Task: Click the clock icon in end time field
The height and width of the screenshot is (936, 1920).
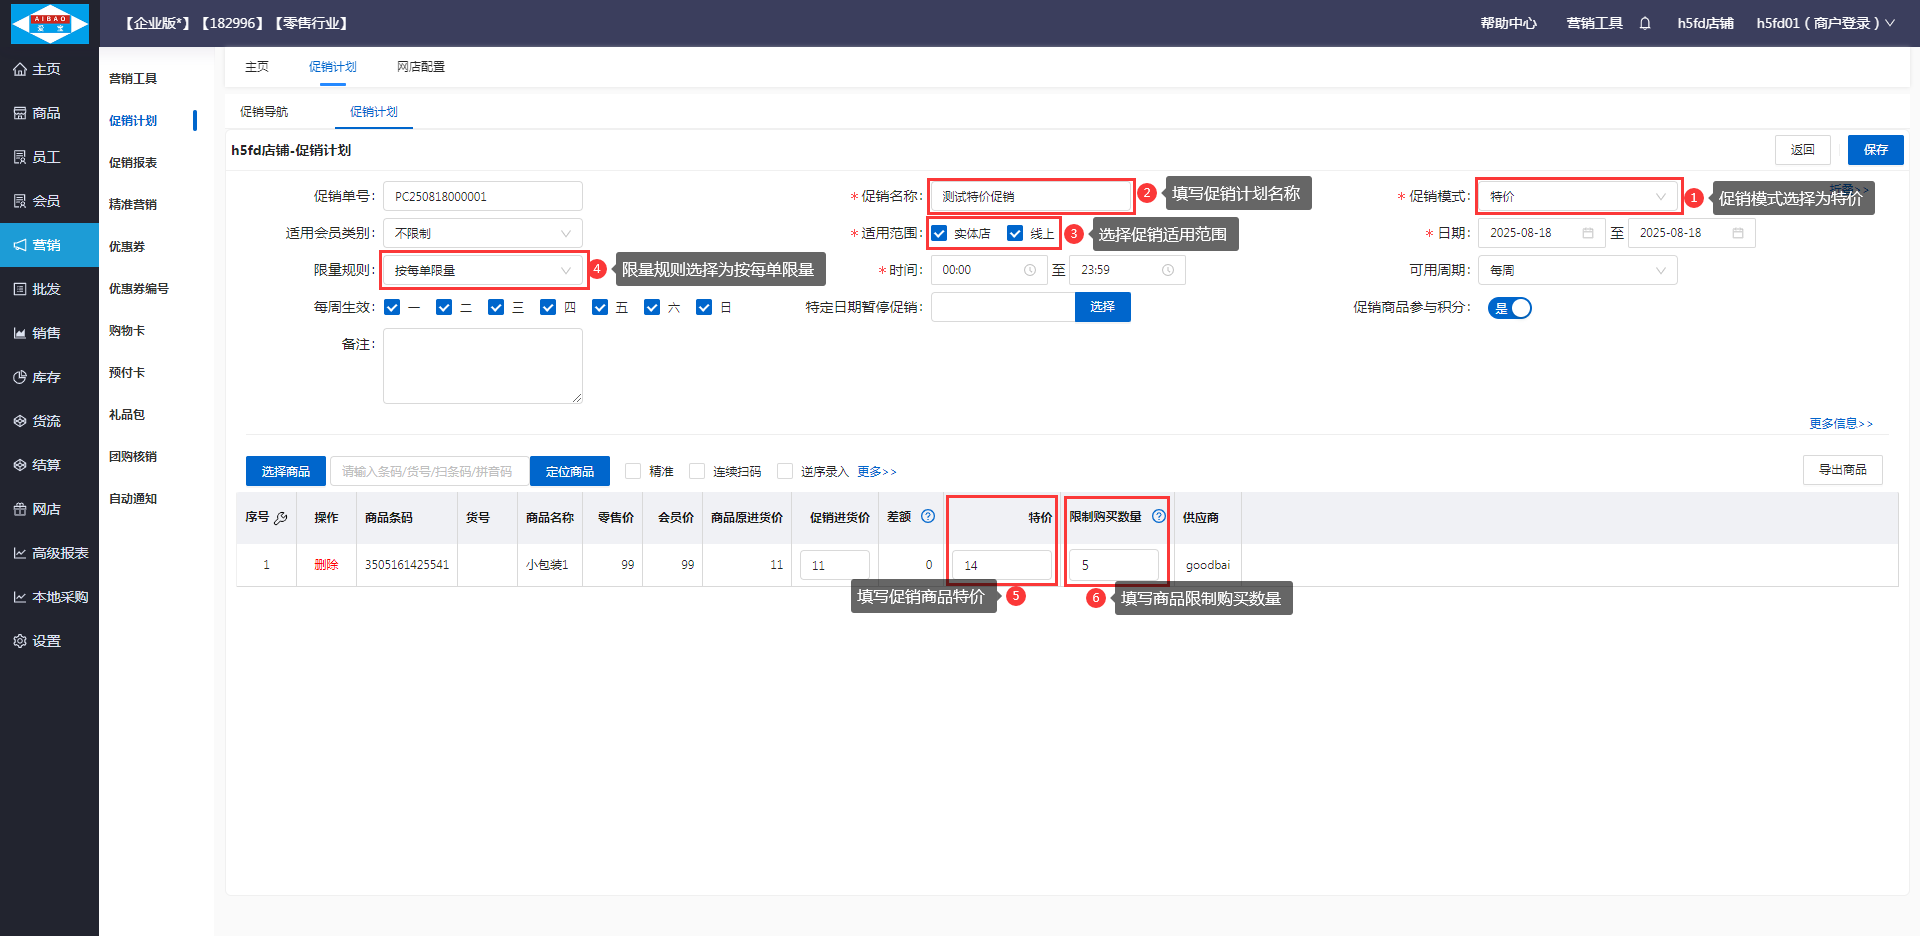Action: 1167,270
